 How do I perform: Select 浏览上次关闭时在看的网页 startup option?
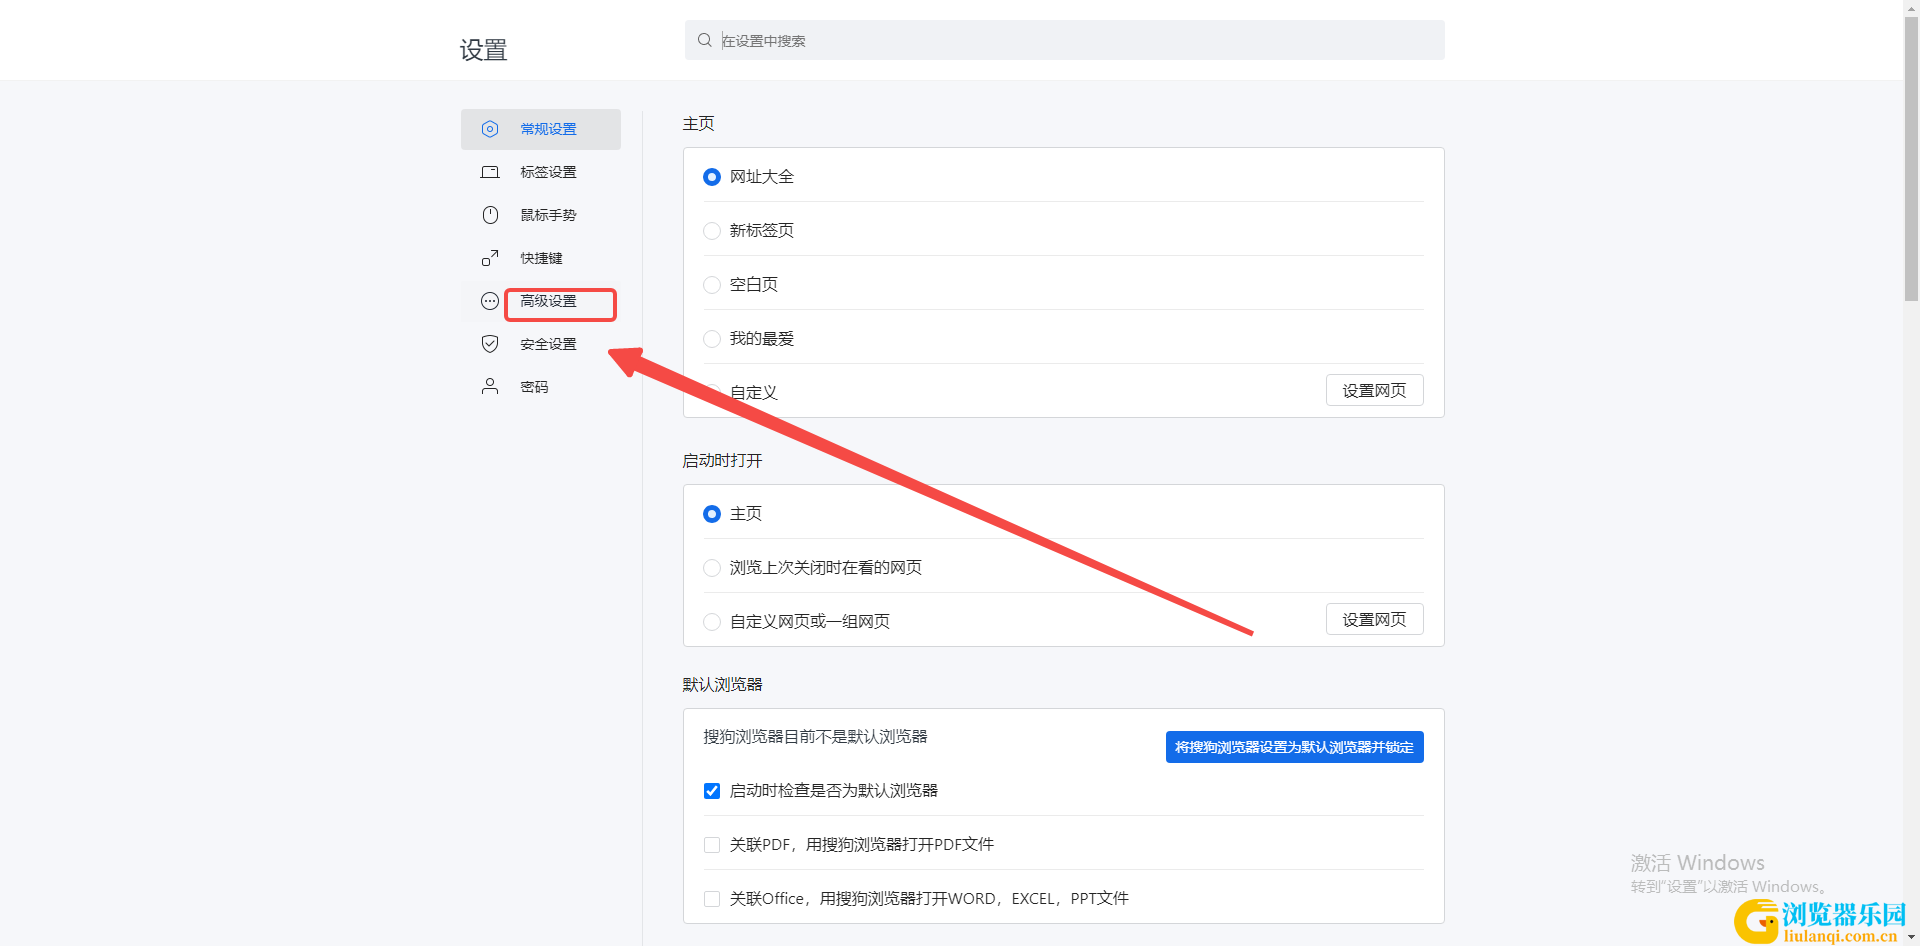pyautogui.click(x=712, y=568)
